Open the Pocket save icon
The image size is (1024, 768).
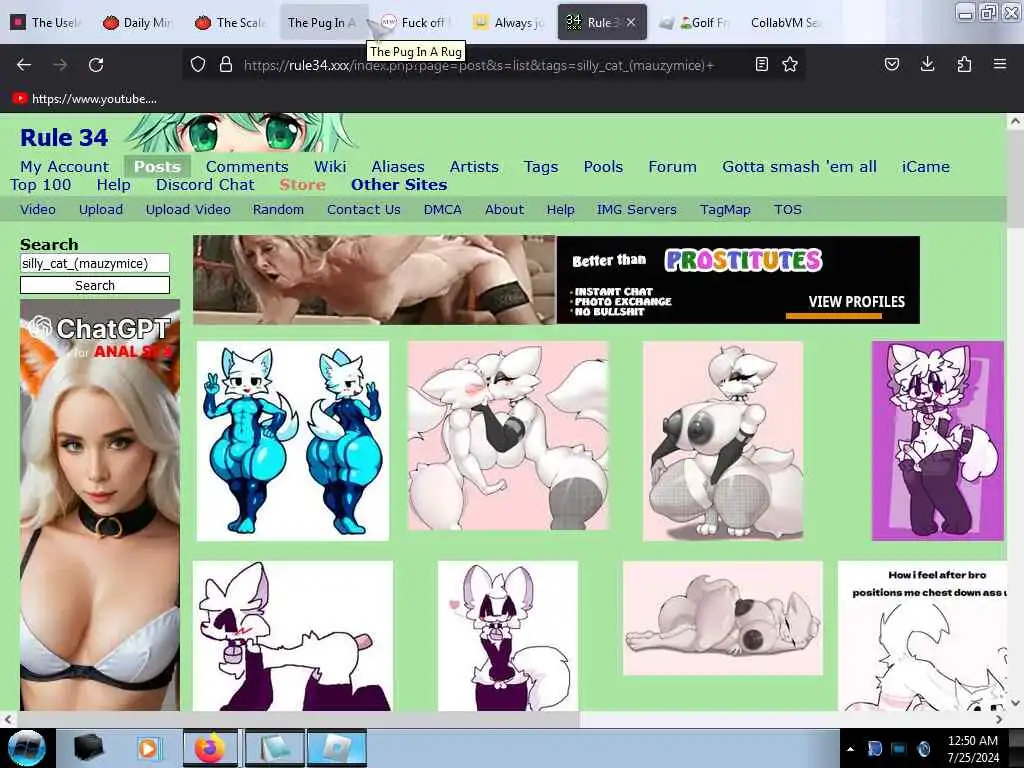point(892,64)
